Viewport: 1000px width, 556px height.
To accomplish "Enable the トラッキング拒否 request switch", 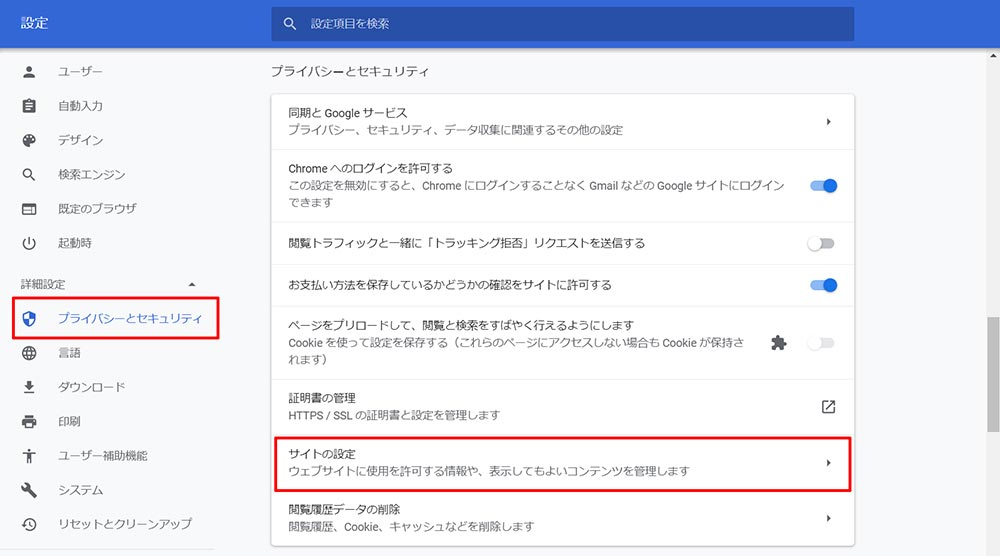I will (x=821, y=244).
